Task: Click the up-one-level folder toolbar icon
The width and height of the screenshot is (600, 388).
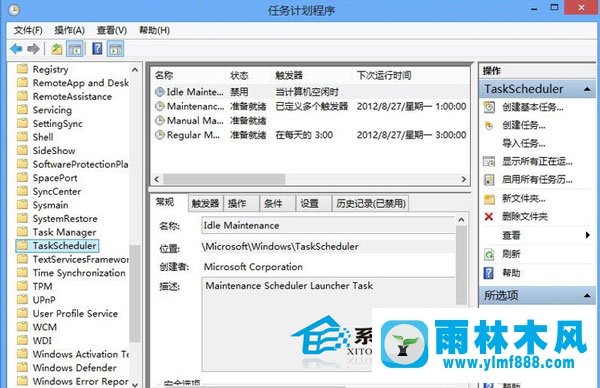Action: (x=57, y=49)
